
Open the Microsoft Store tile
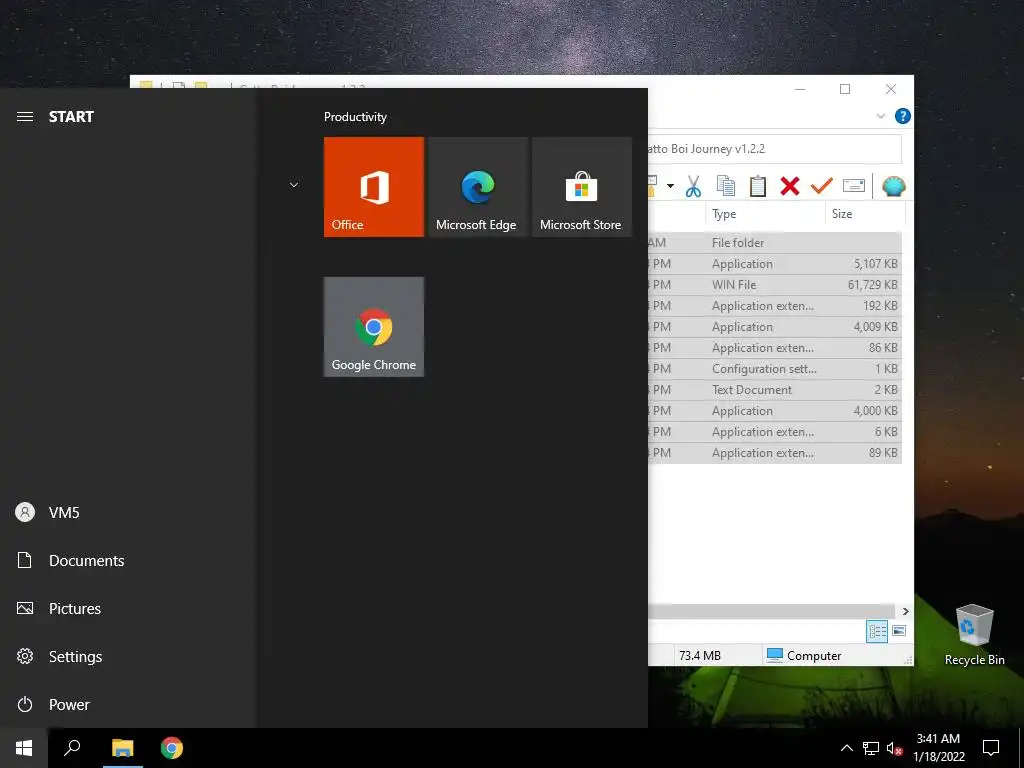tap(581, 187)
